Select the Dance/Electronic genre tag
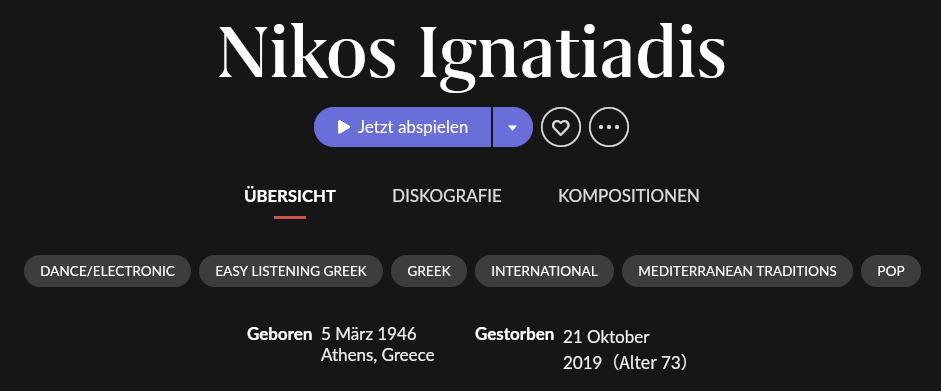This screenshot has width=941, height=391. coord(107,271)
